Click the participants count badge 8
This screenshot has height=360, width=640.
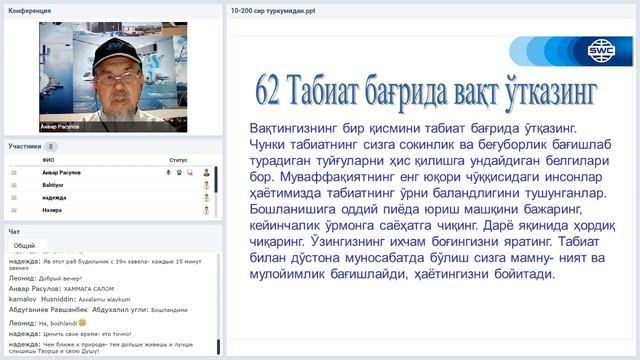51,146
